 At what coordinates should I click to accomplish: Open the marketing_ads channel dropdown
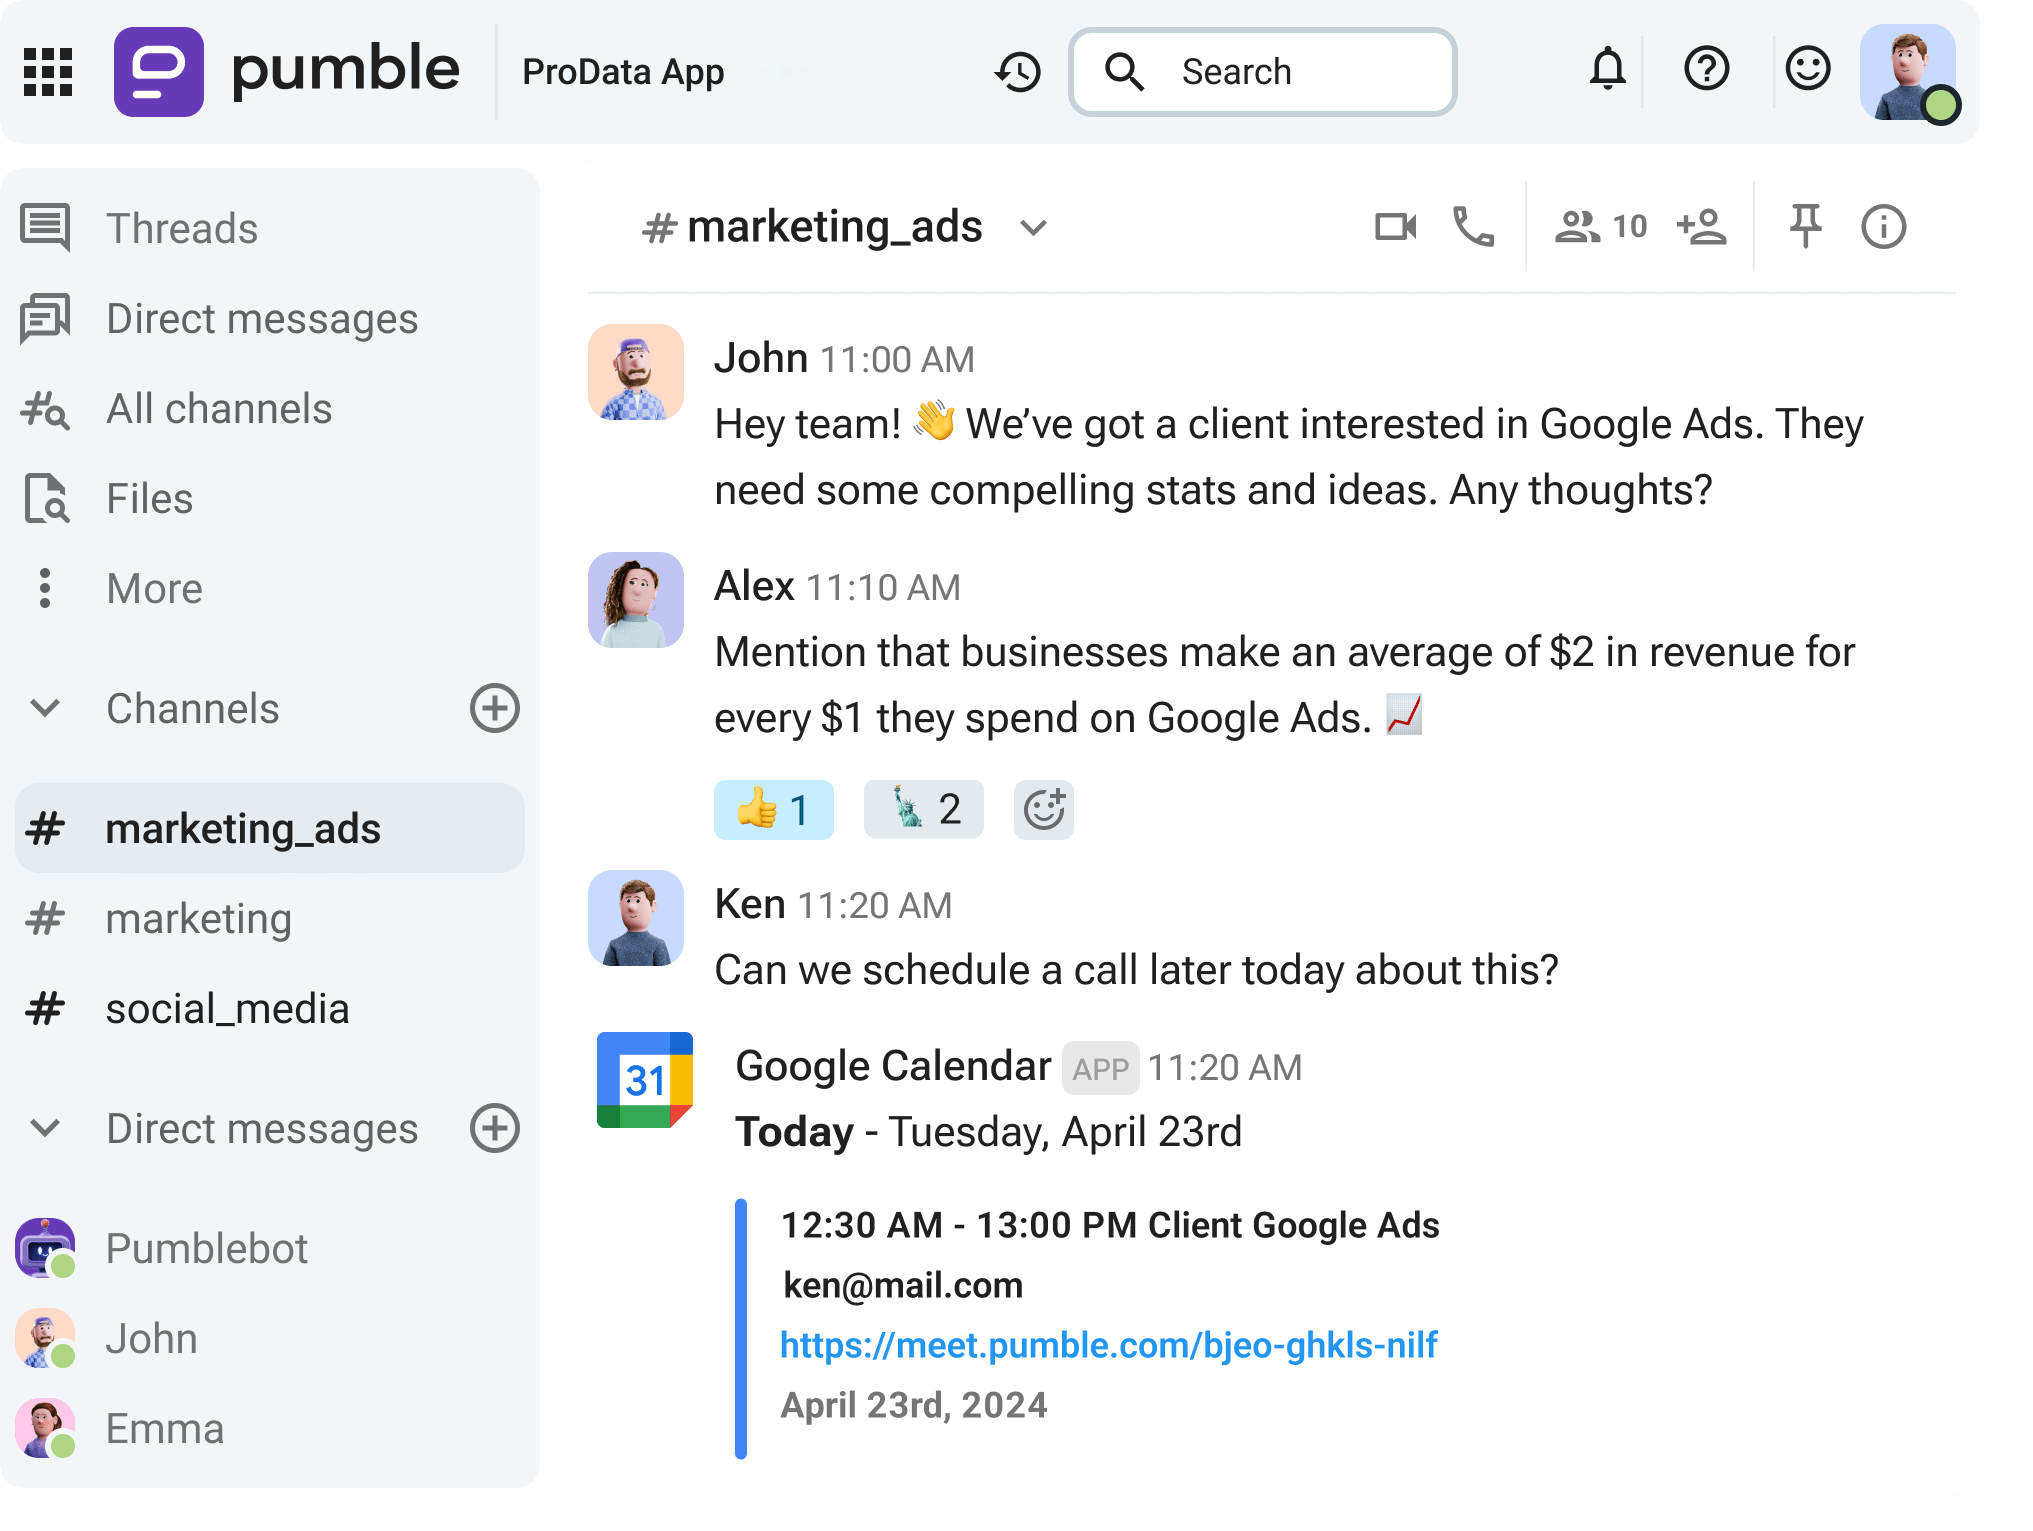(x=1034, y=228)
